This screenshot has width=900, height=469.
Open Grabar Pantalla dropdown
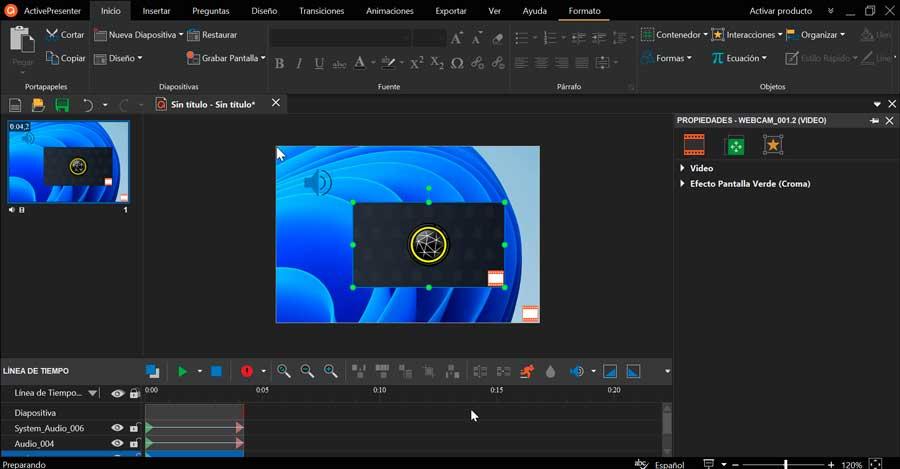coord(263,58)
